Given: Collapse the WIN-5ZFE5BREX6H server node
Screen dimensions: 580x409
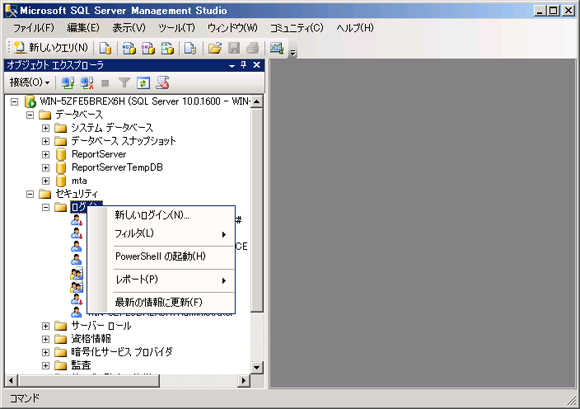Looking at the screenshot, I should point(14,101).
